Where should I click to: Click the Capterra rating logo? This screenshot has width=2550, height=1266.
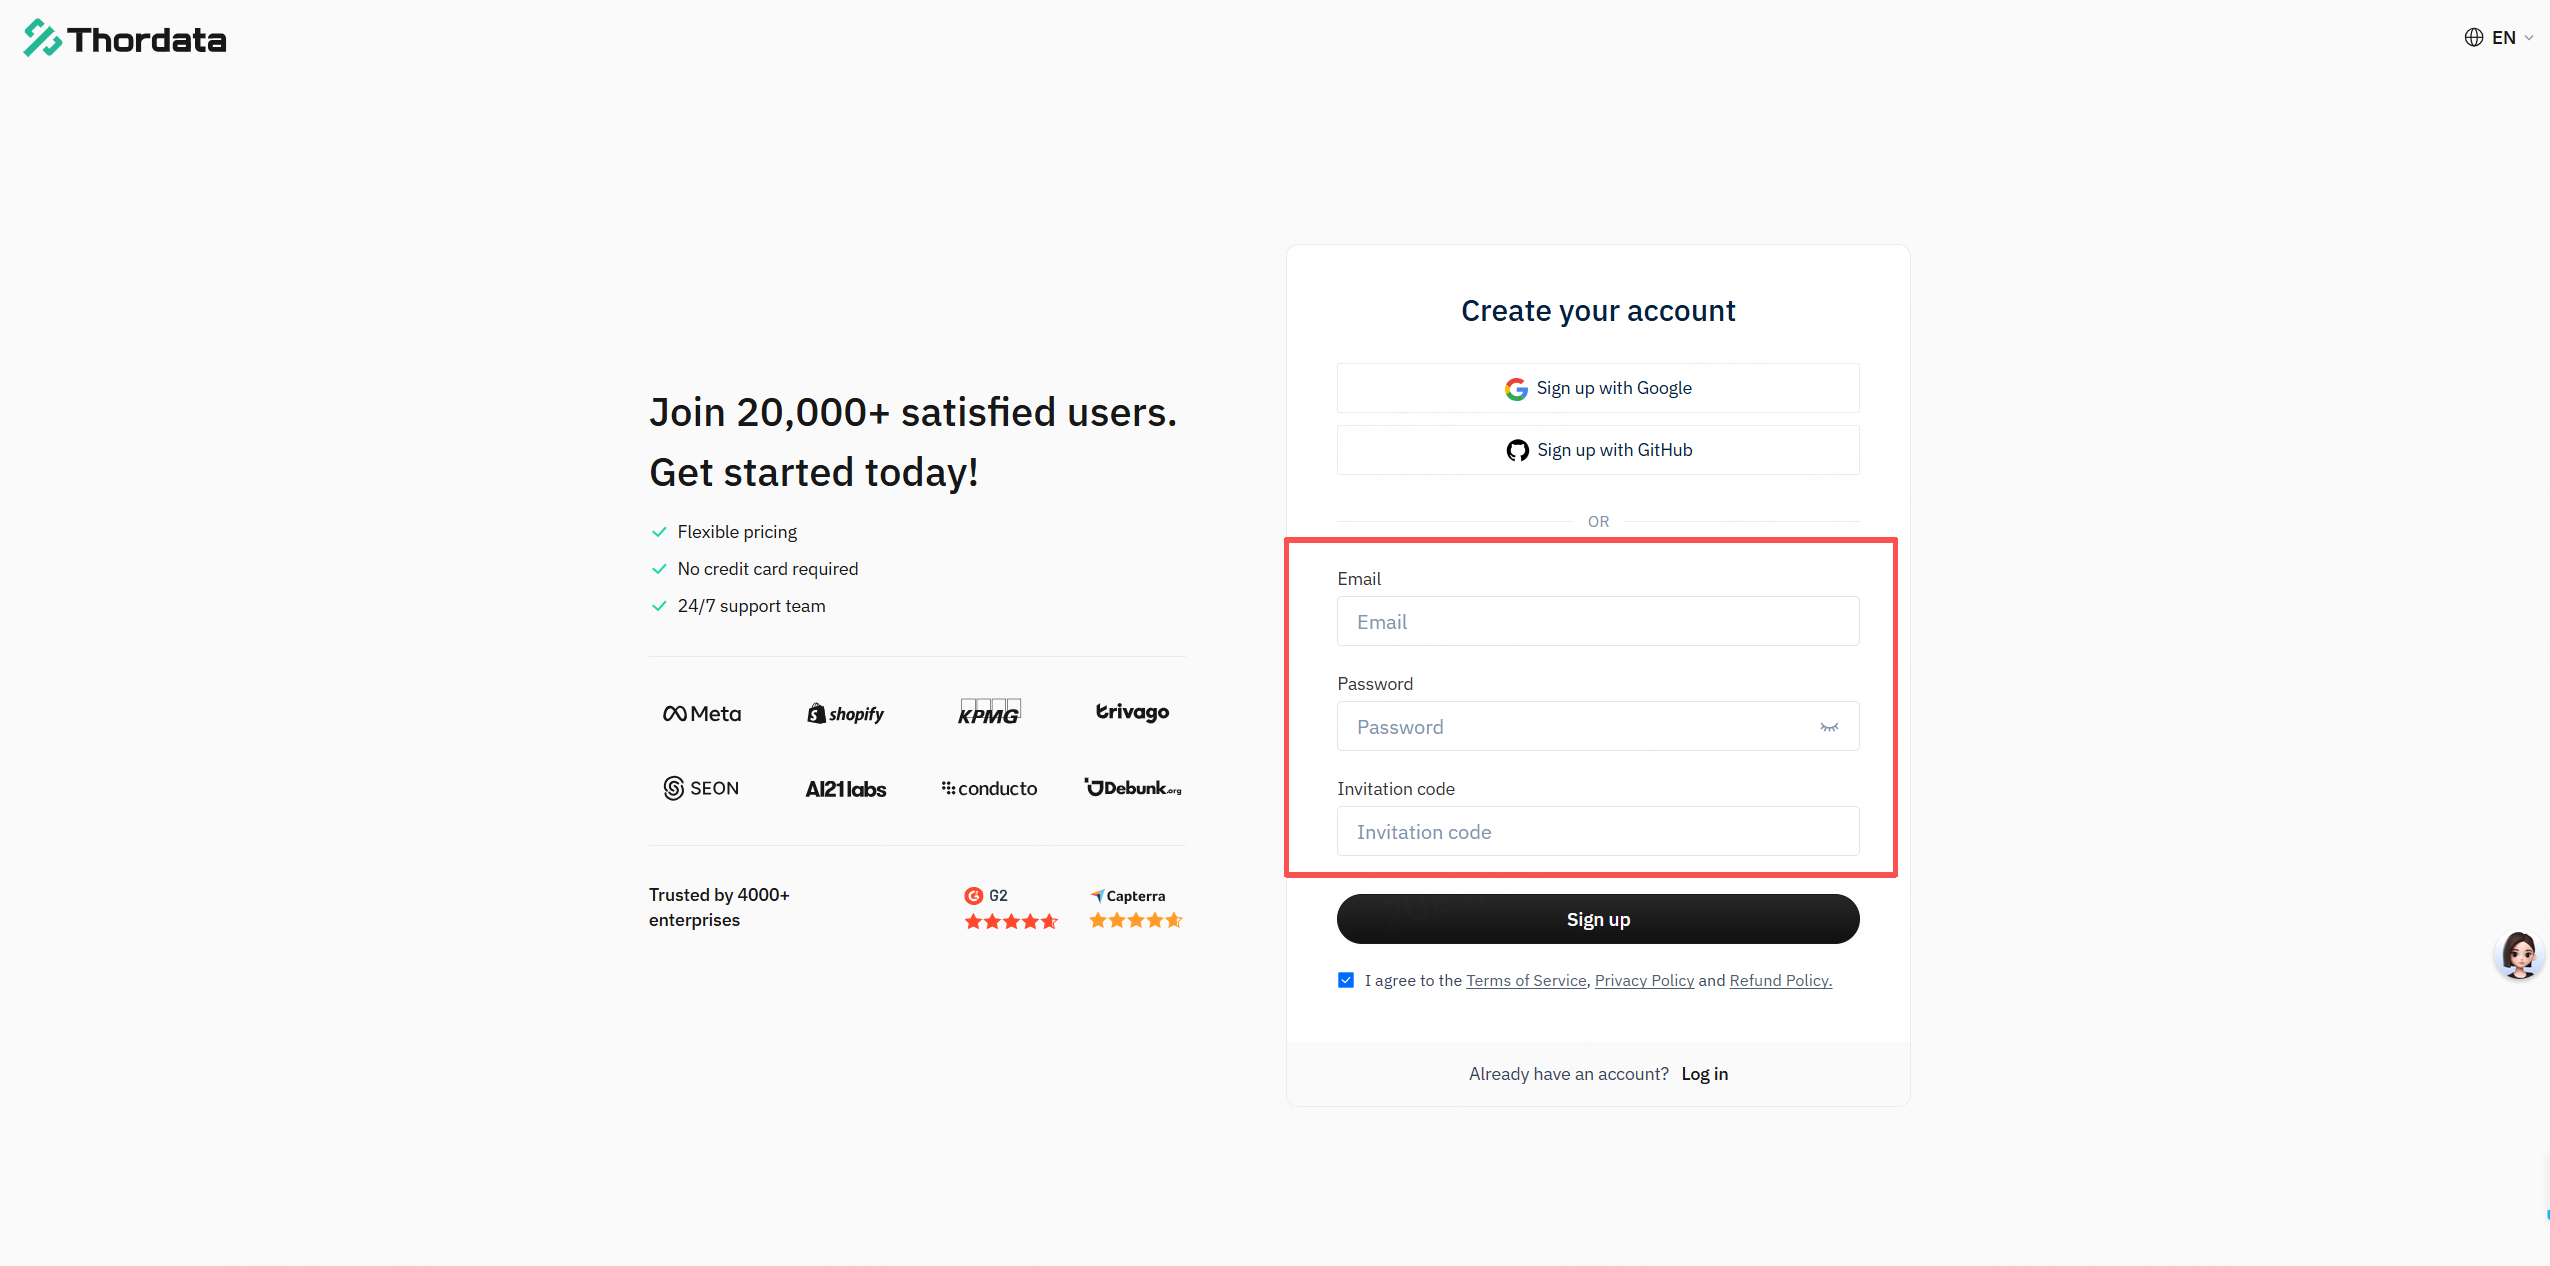point(1128,896)
